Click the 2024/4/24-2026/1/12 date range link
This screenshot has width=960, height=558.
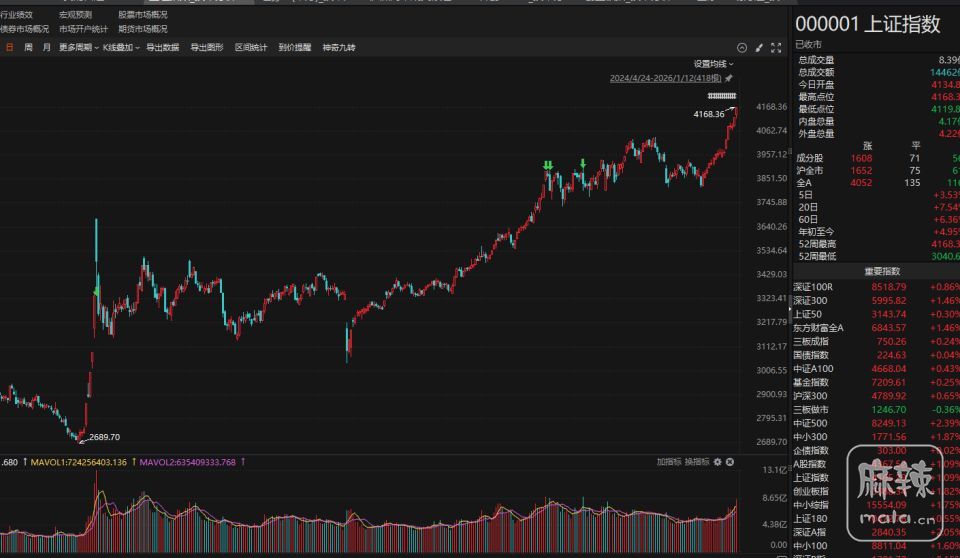point(666,78)
